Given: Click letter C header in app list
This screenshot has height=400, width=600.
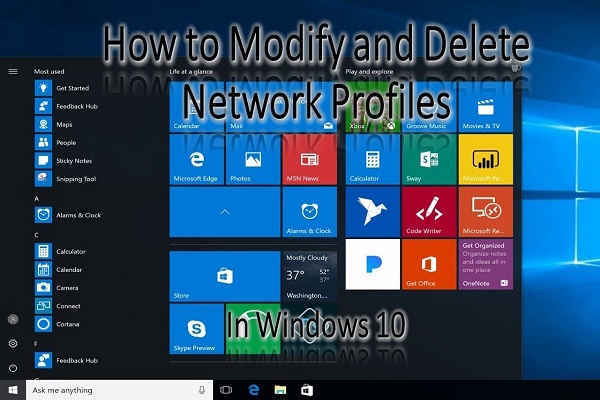Looking at the screenshot, I should coord(37,235).
